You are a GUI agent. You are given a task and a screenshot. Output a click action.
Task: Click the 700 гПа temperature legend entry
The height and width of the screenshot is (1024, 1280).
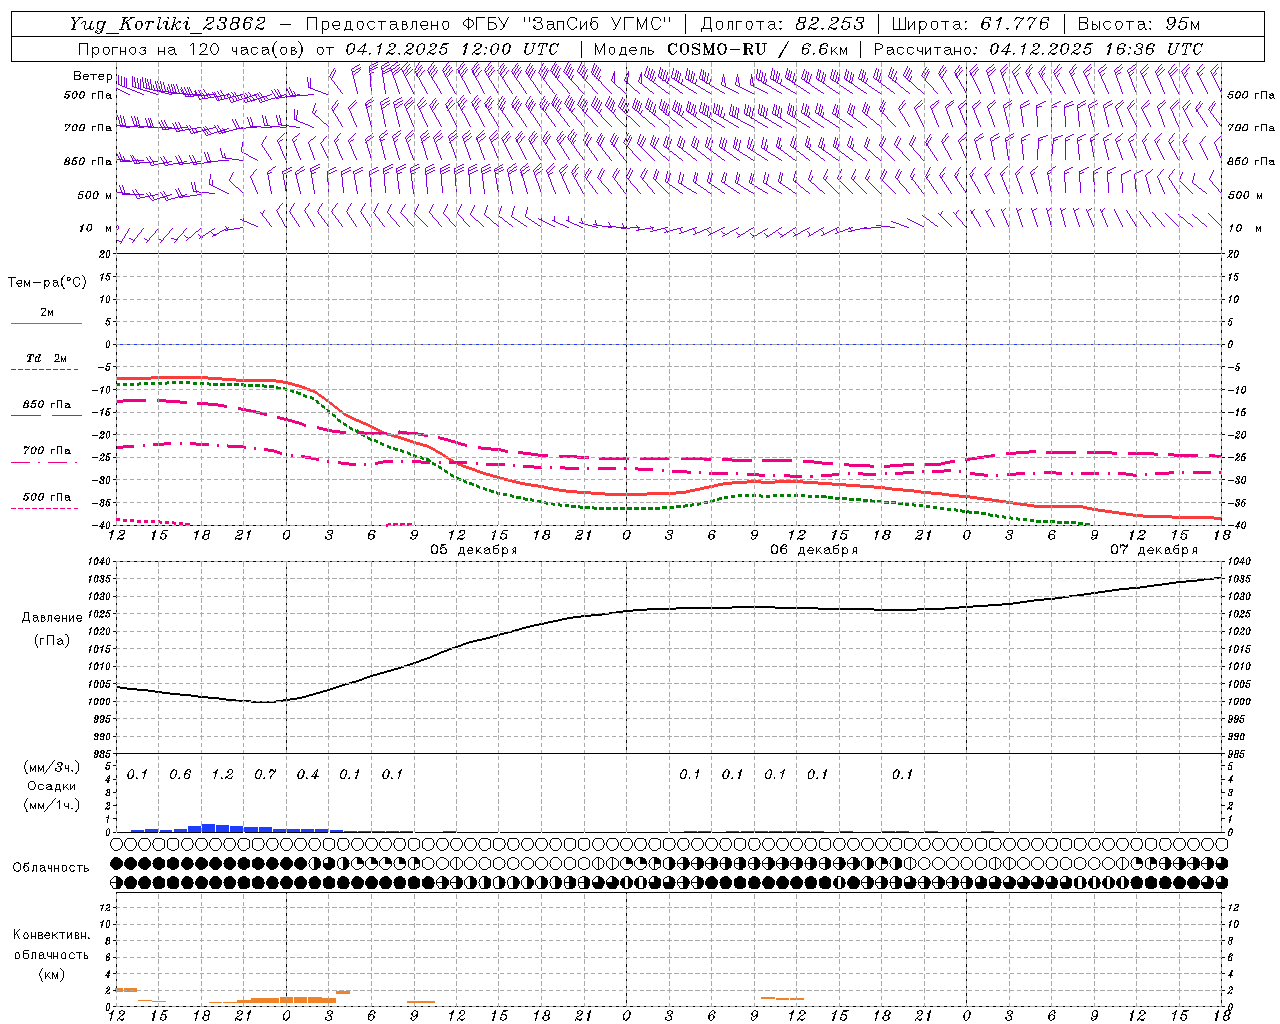click(46, 454)
